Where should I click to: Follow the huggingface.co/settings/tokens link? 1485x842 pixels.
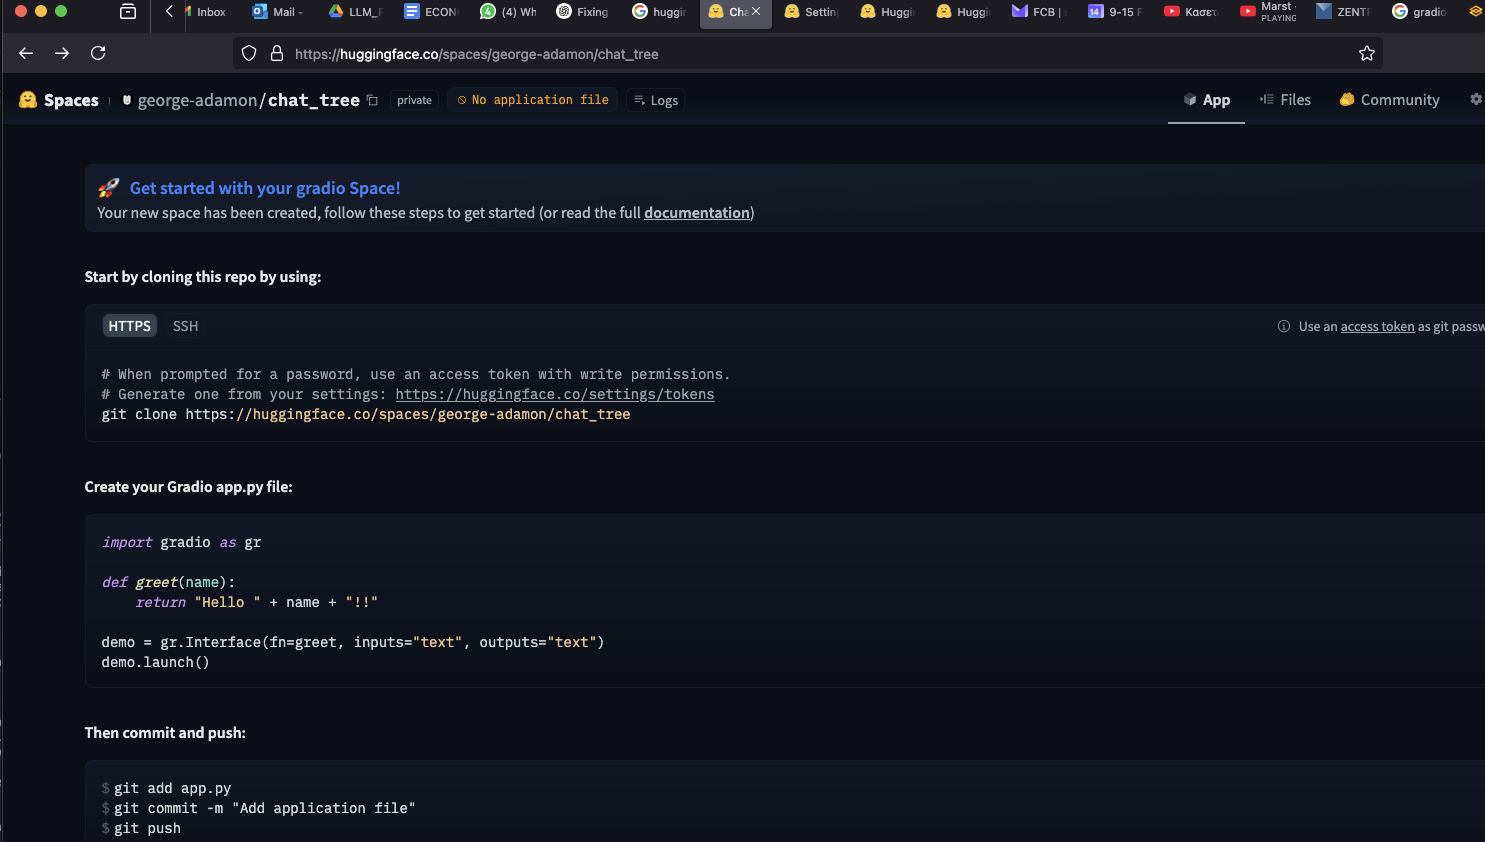(x=554, y=395)
